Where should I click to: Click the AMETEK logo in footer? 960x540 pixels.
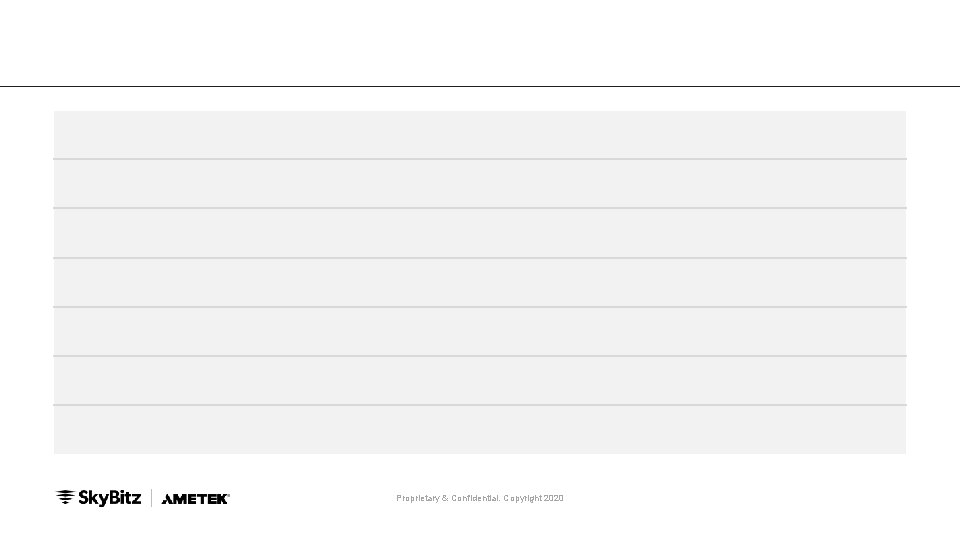[195, 499]
